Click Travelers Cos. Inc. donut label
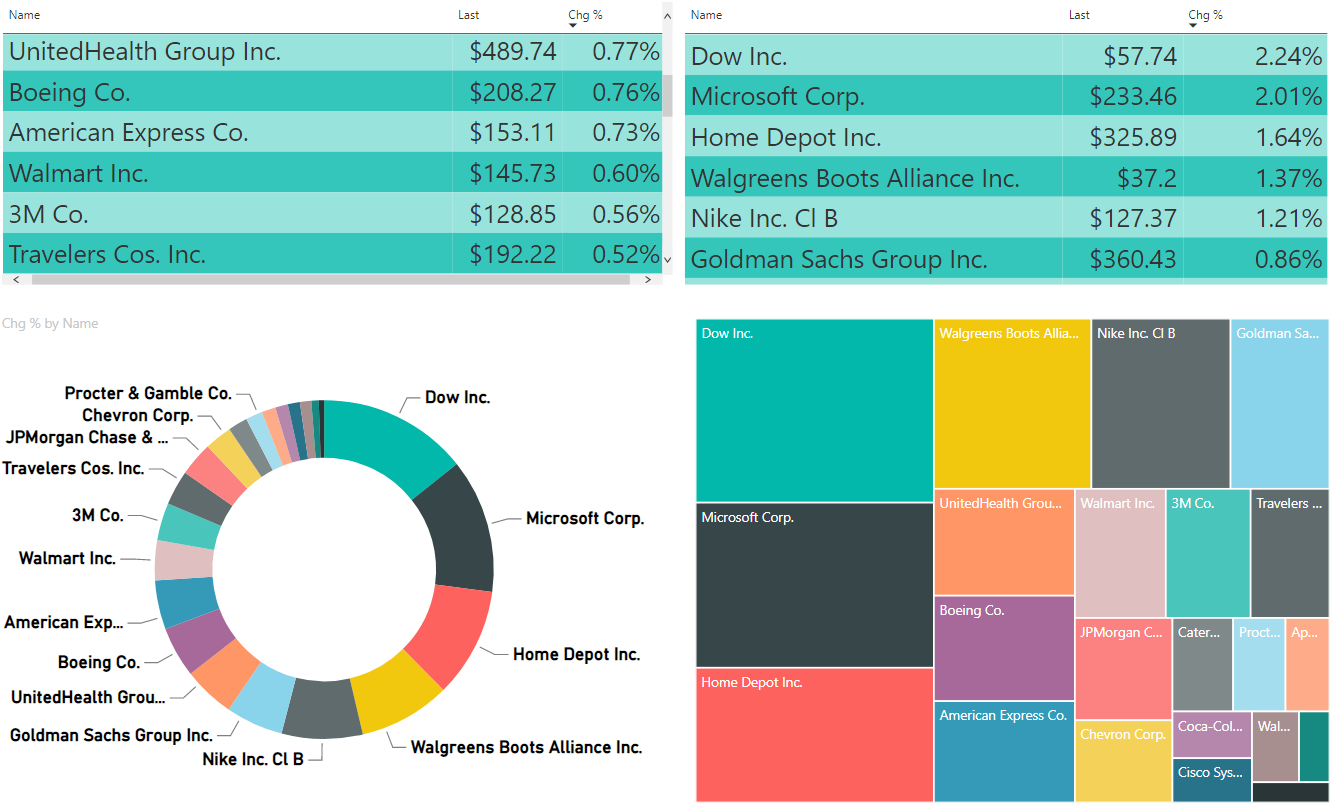Image resolution: width=1335 pixels, height=804 pixels. [x=73, y=468]
